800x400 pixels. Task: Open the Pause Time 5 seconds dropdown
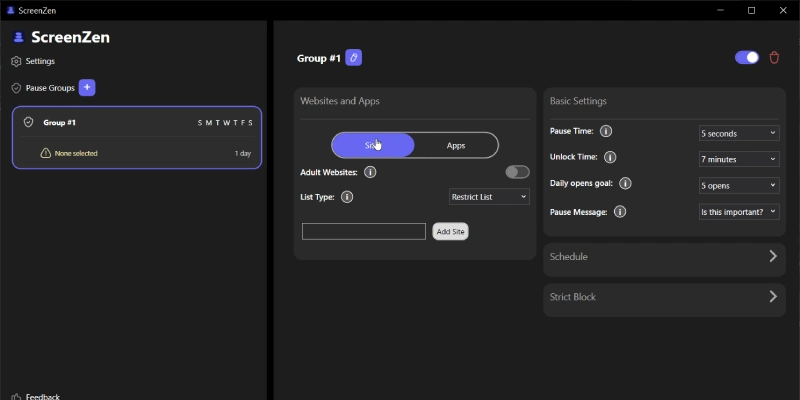pyautogui.click(x=738, y=132)
